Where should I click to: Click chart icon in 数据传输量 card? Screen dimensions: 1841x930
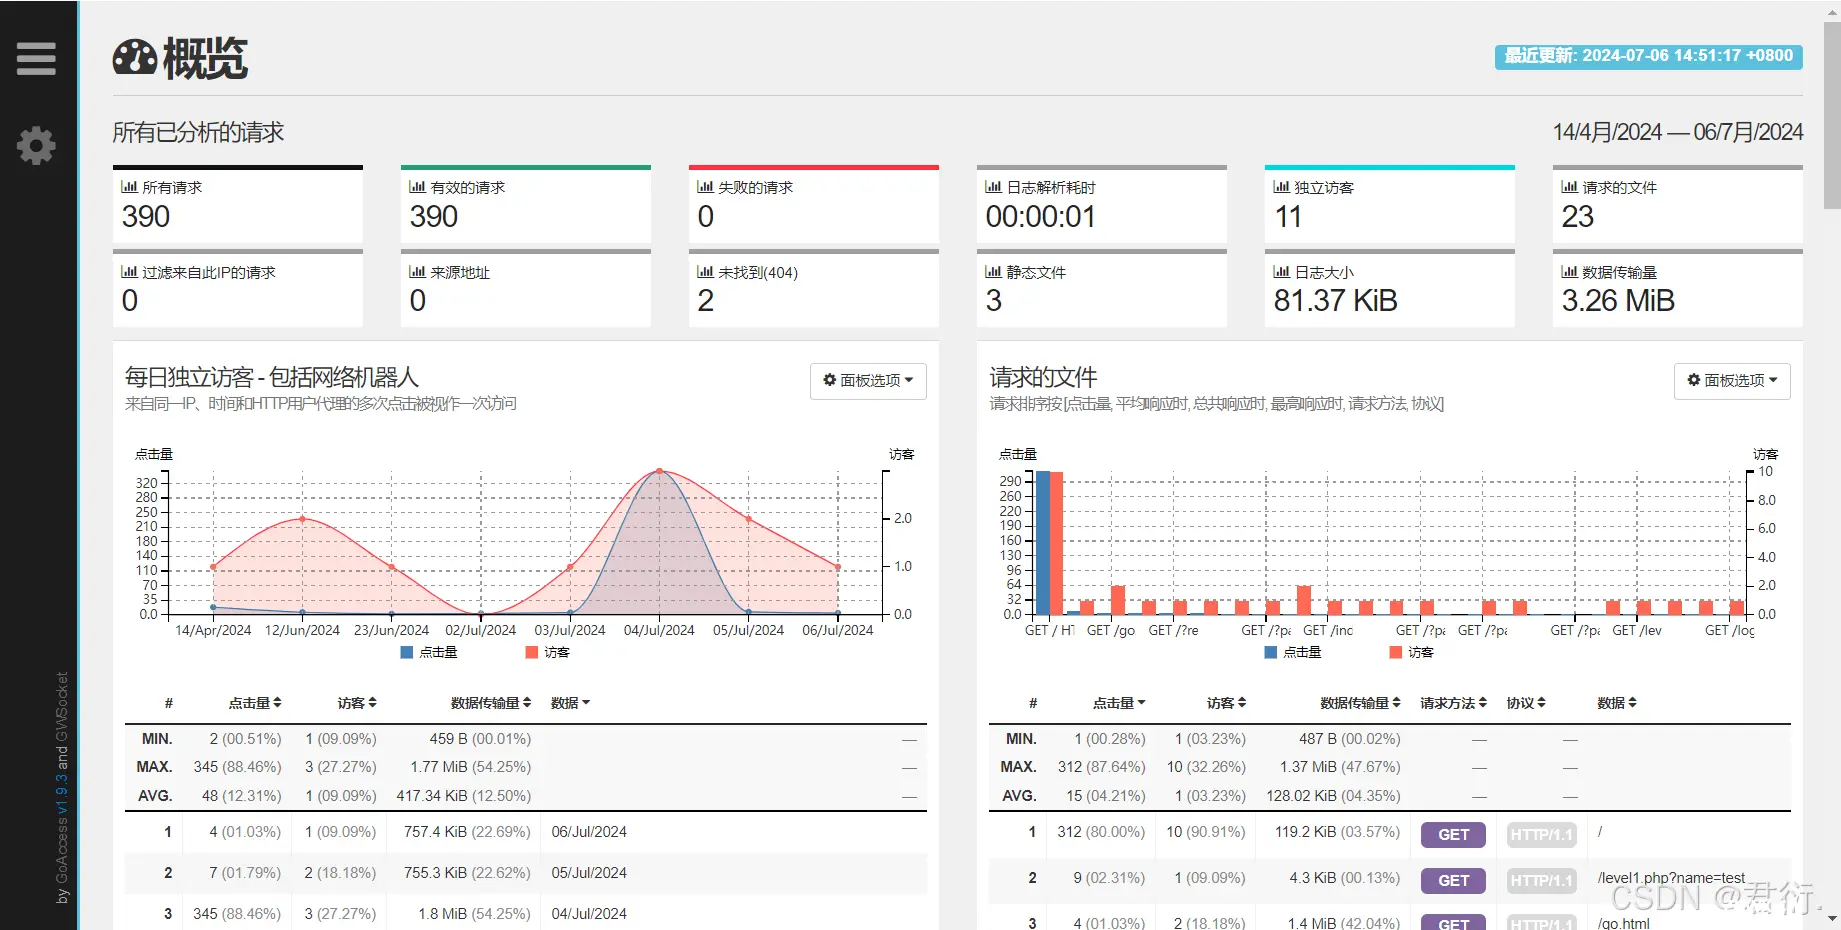pos(1569,272)
